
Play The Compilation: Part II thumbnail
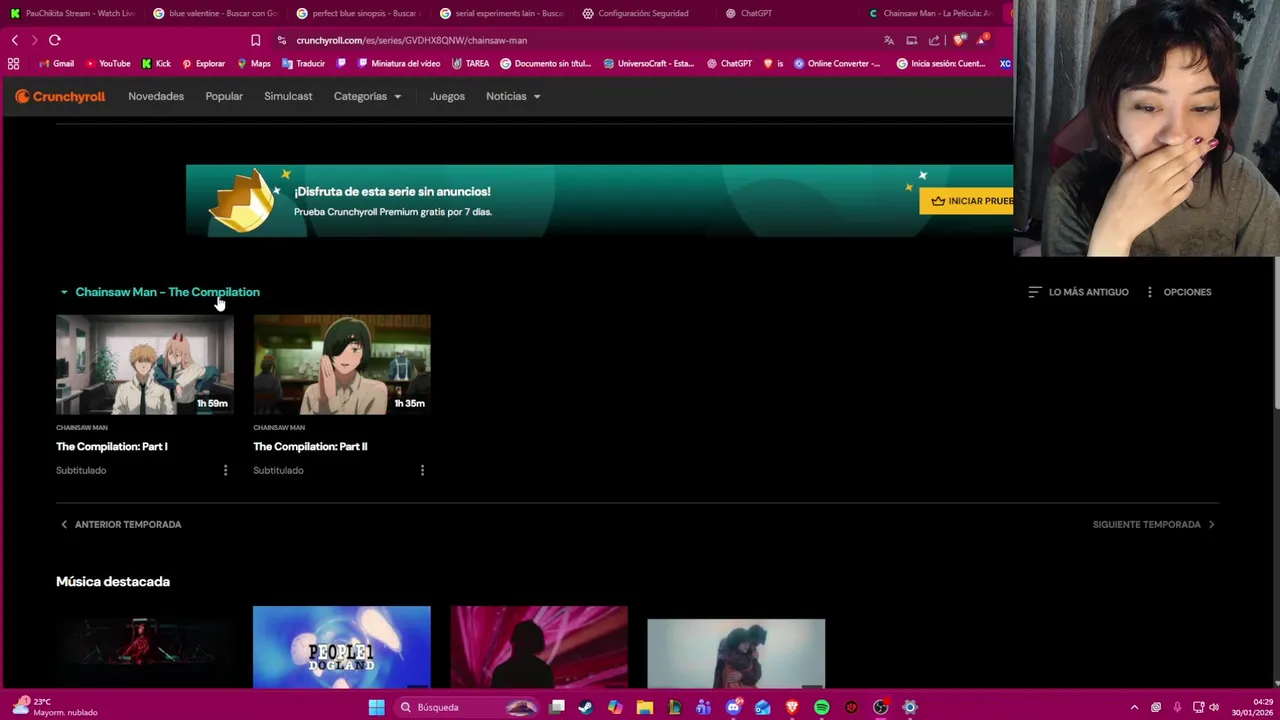point(342,364)
